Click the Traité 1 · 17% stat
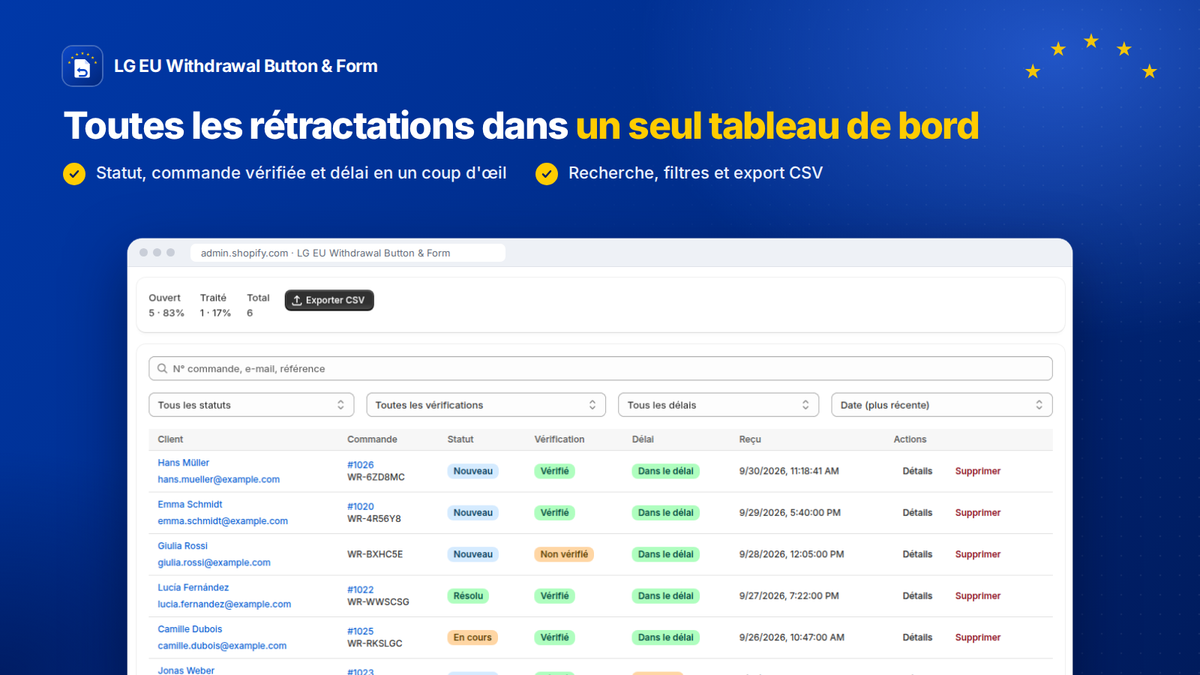The height and width of the screenshot is (675, 1200). click(215, 305)
